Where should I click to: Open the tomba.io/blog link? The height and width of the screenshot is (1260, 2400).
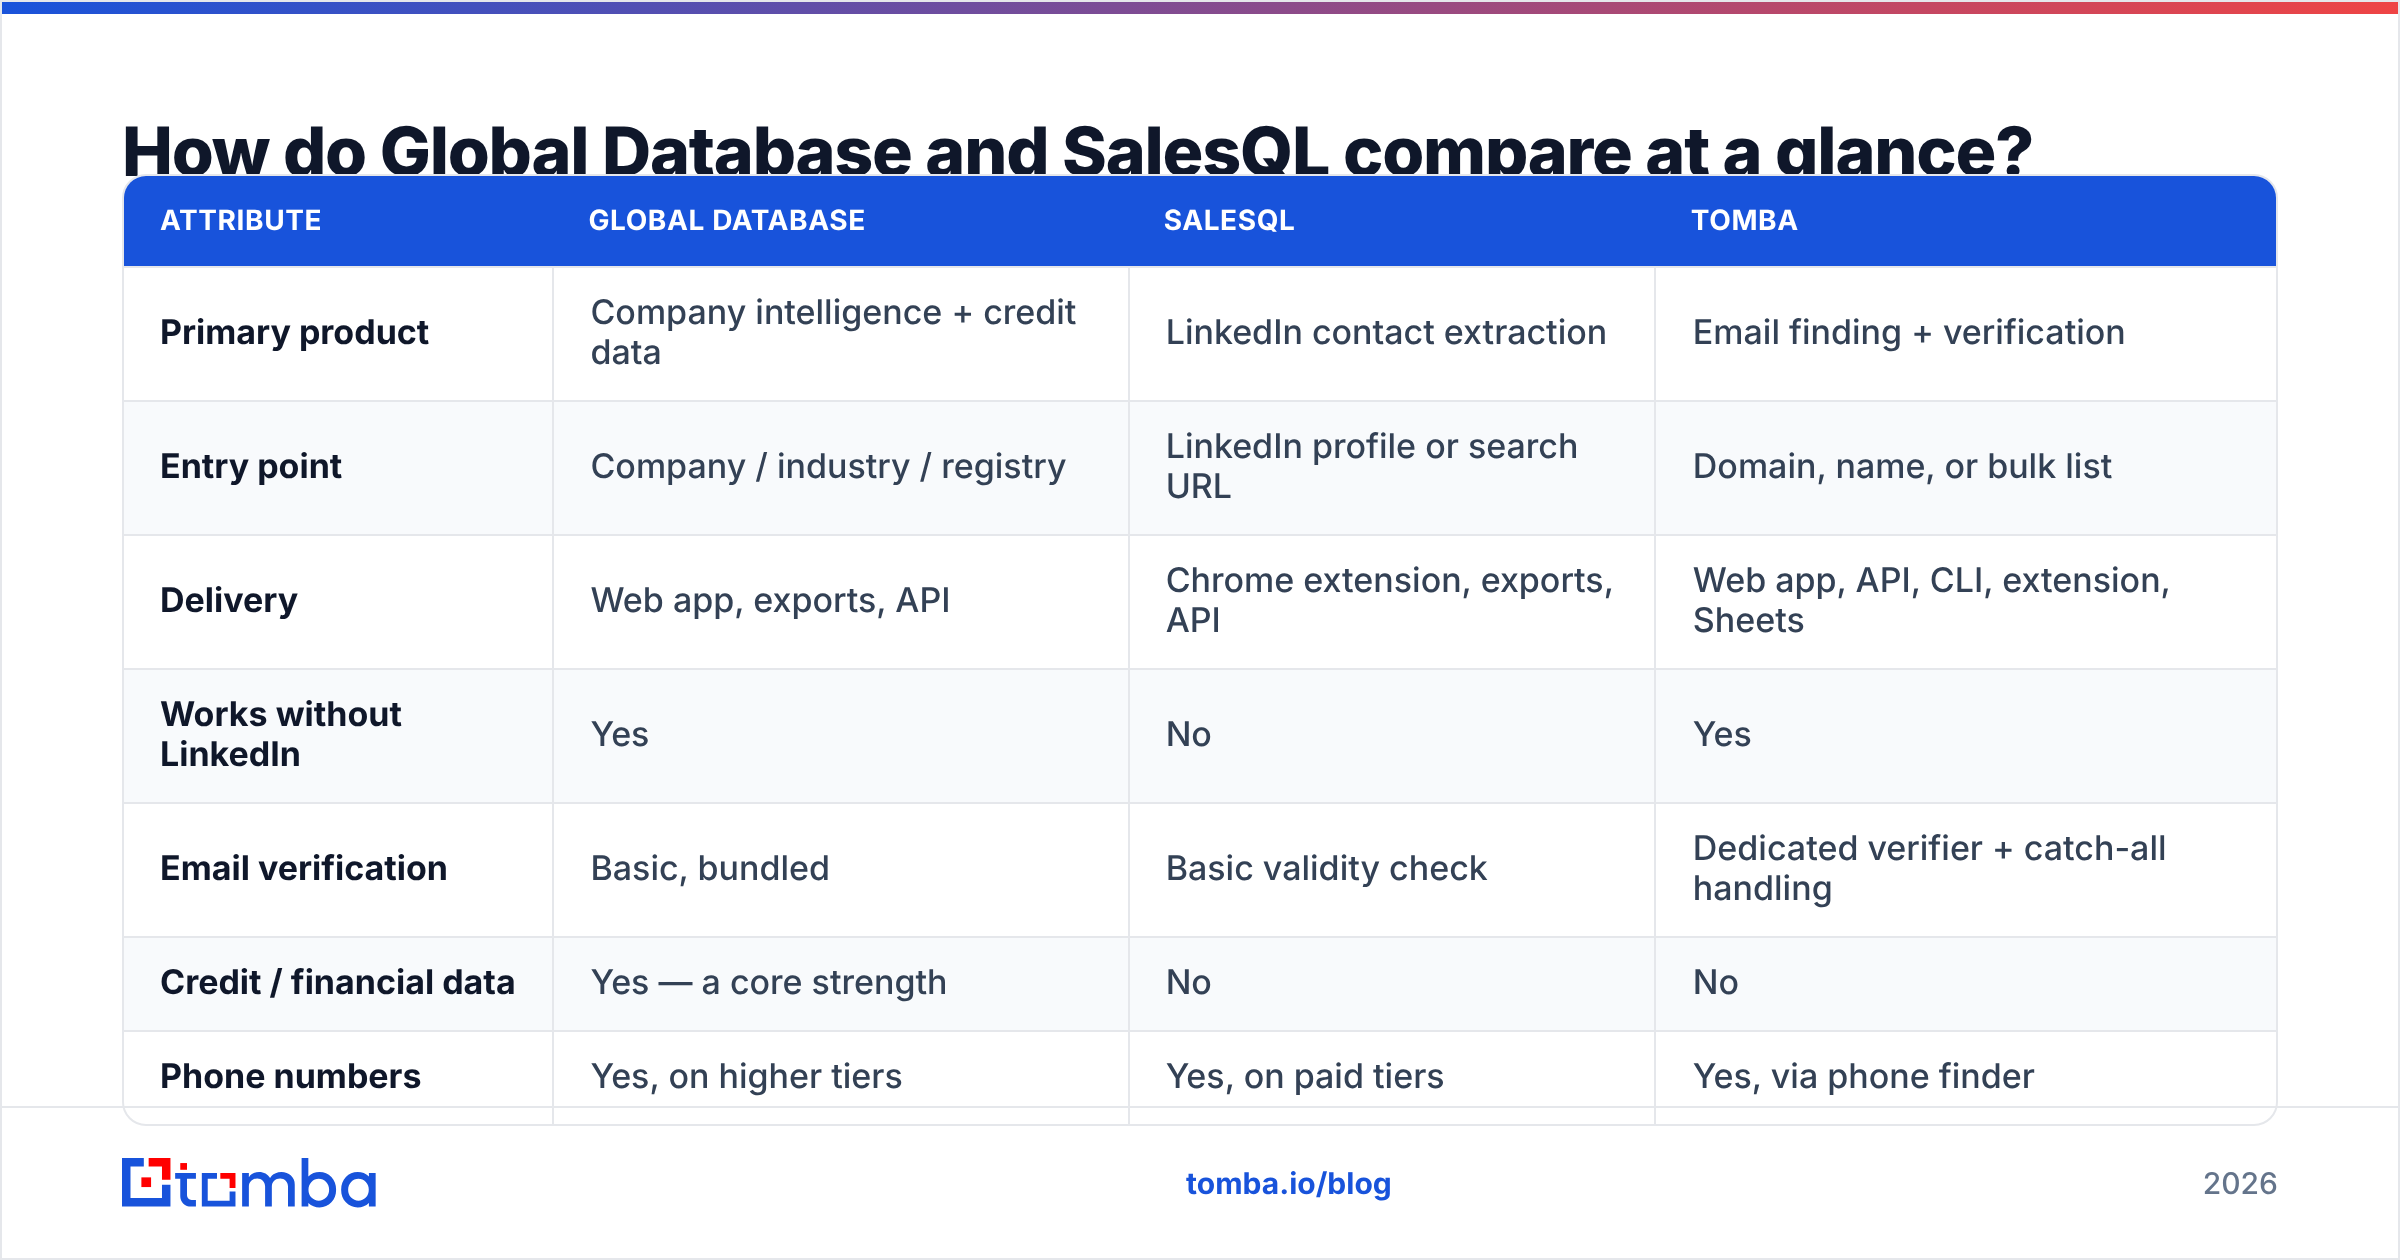coord(1288,1184)
